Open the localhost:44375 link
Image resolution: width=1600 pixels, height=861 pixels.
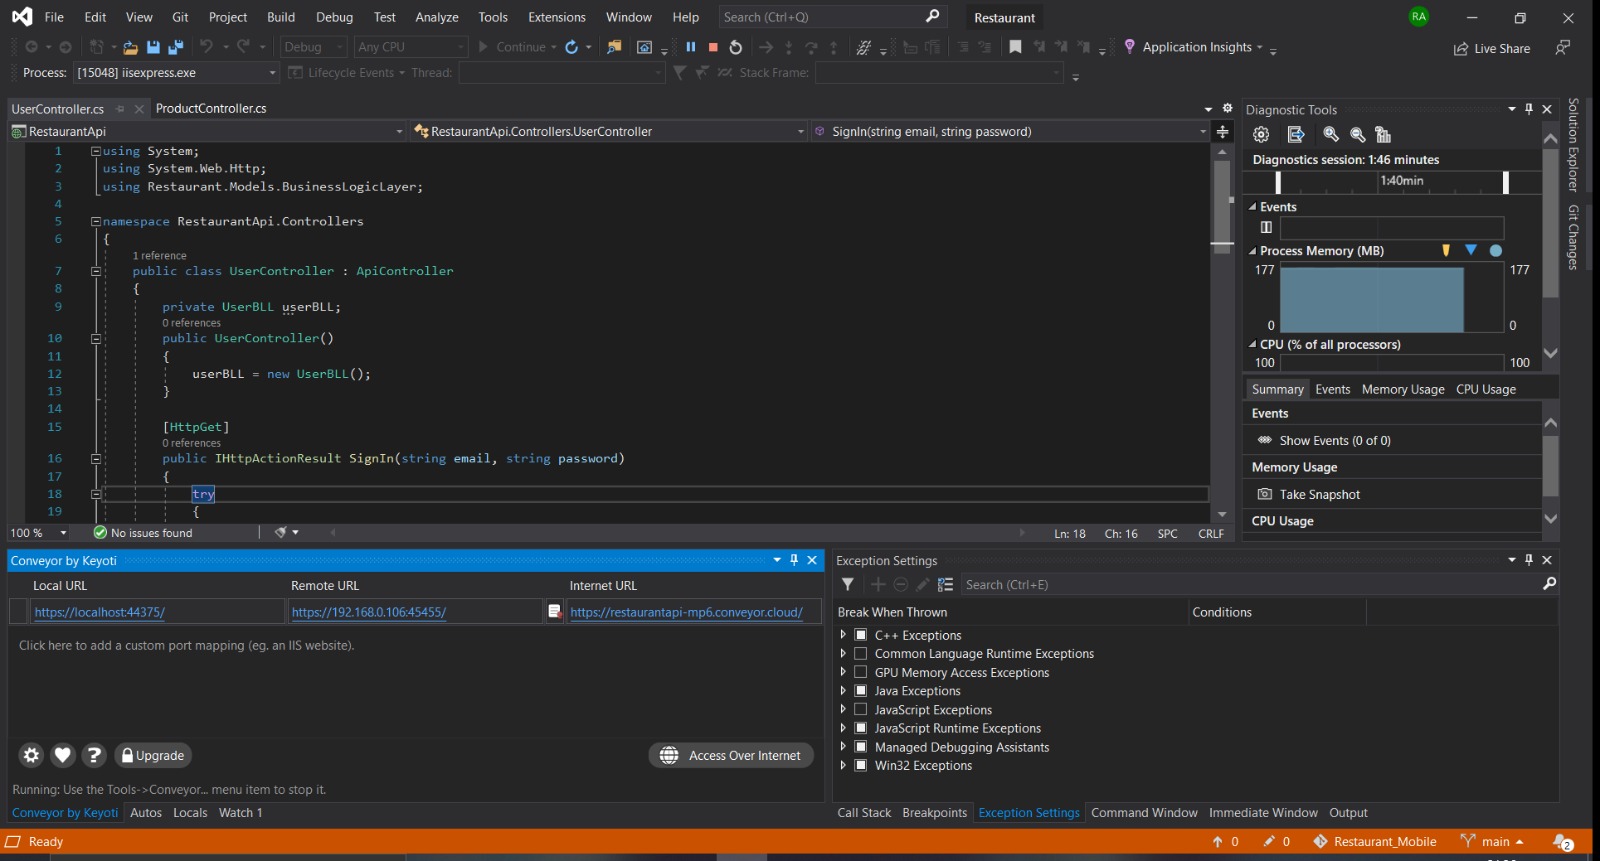(100, 612)
